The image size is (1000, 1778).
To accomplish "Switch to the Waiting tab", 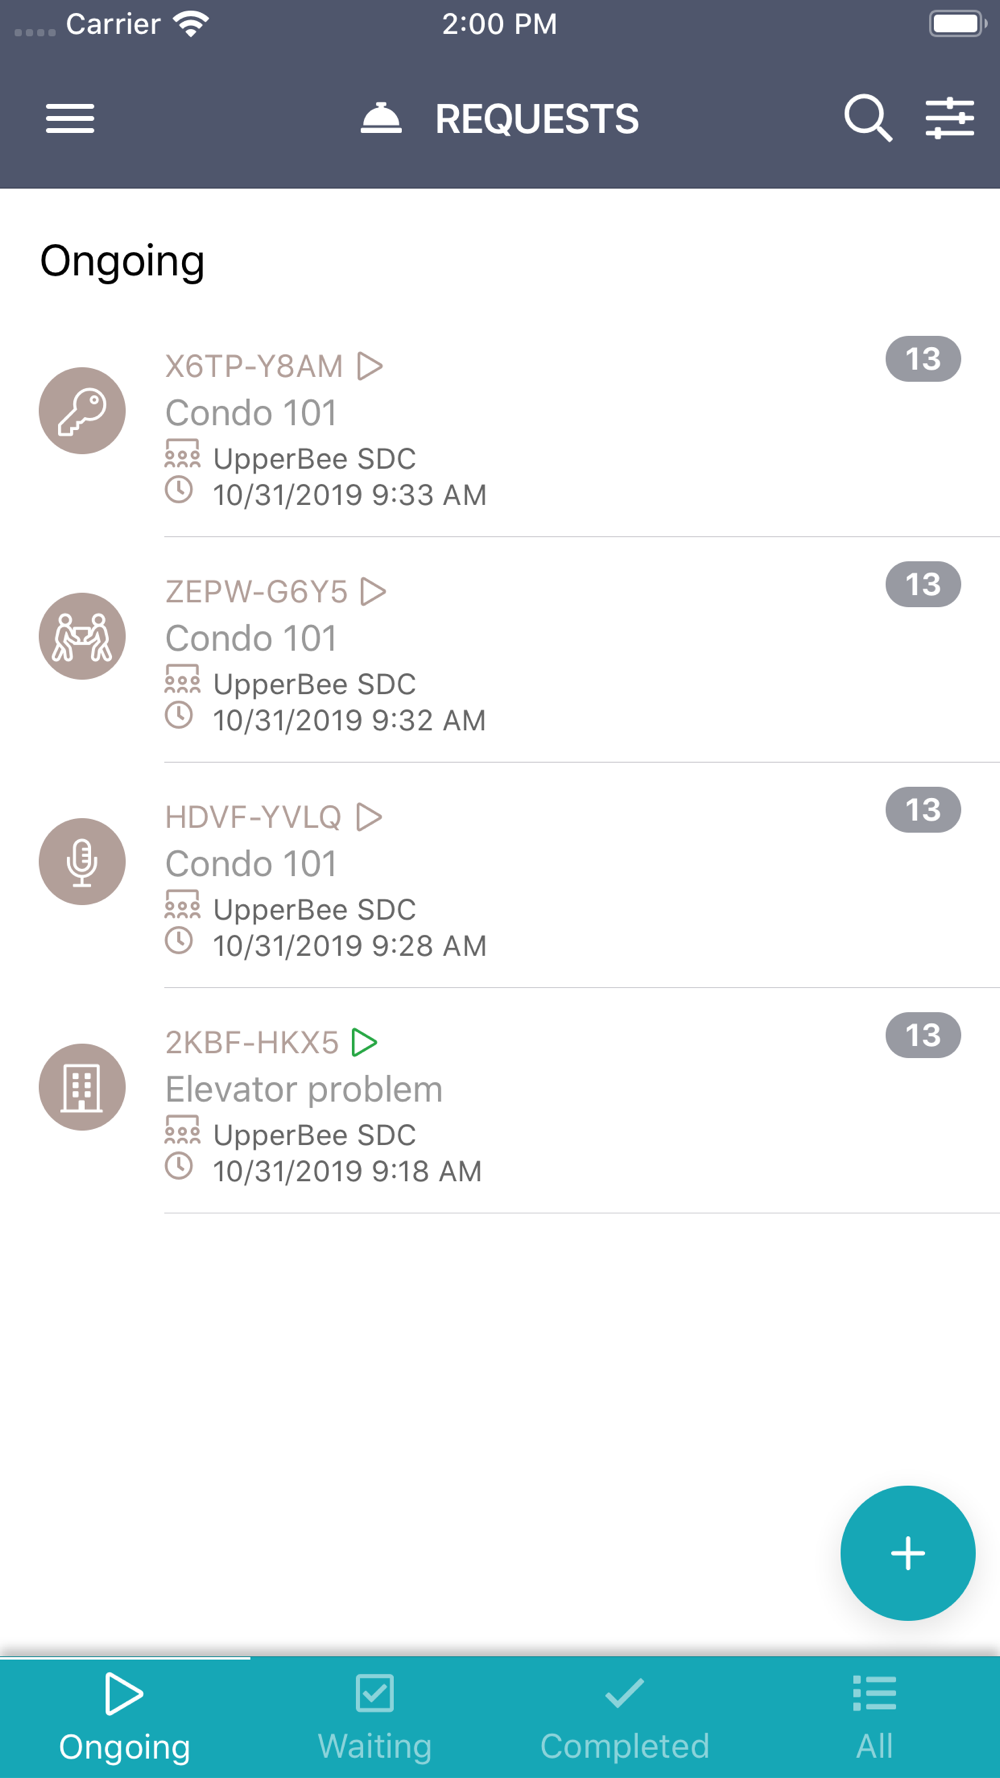I will [x=375, y=1717].
